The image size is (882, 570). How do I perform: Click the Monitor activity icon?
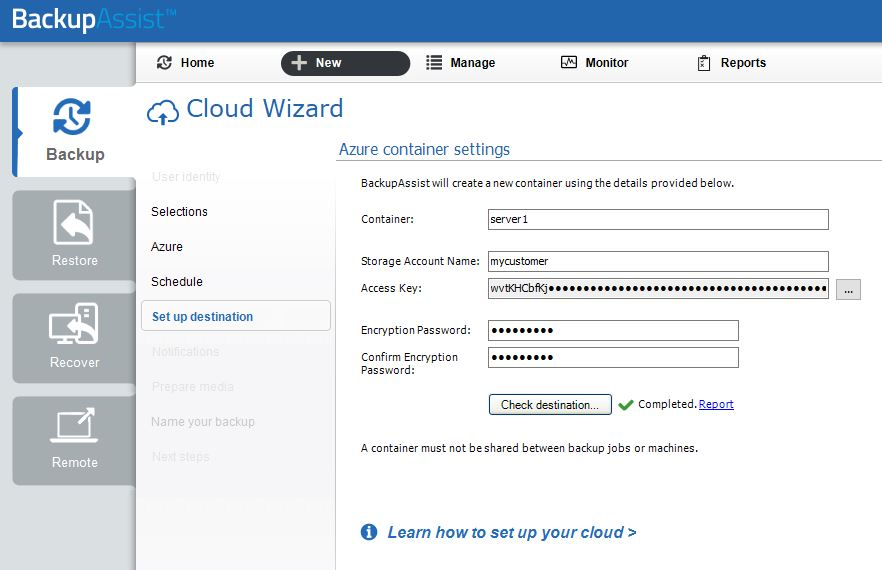click(569, 62)
